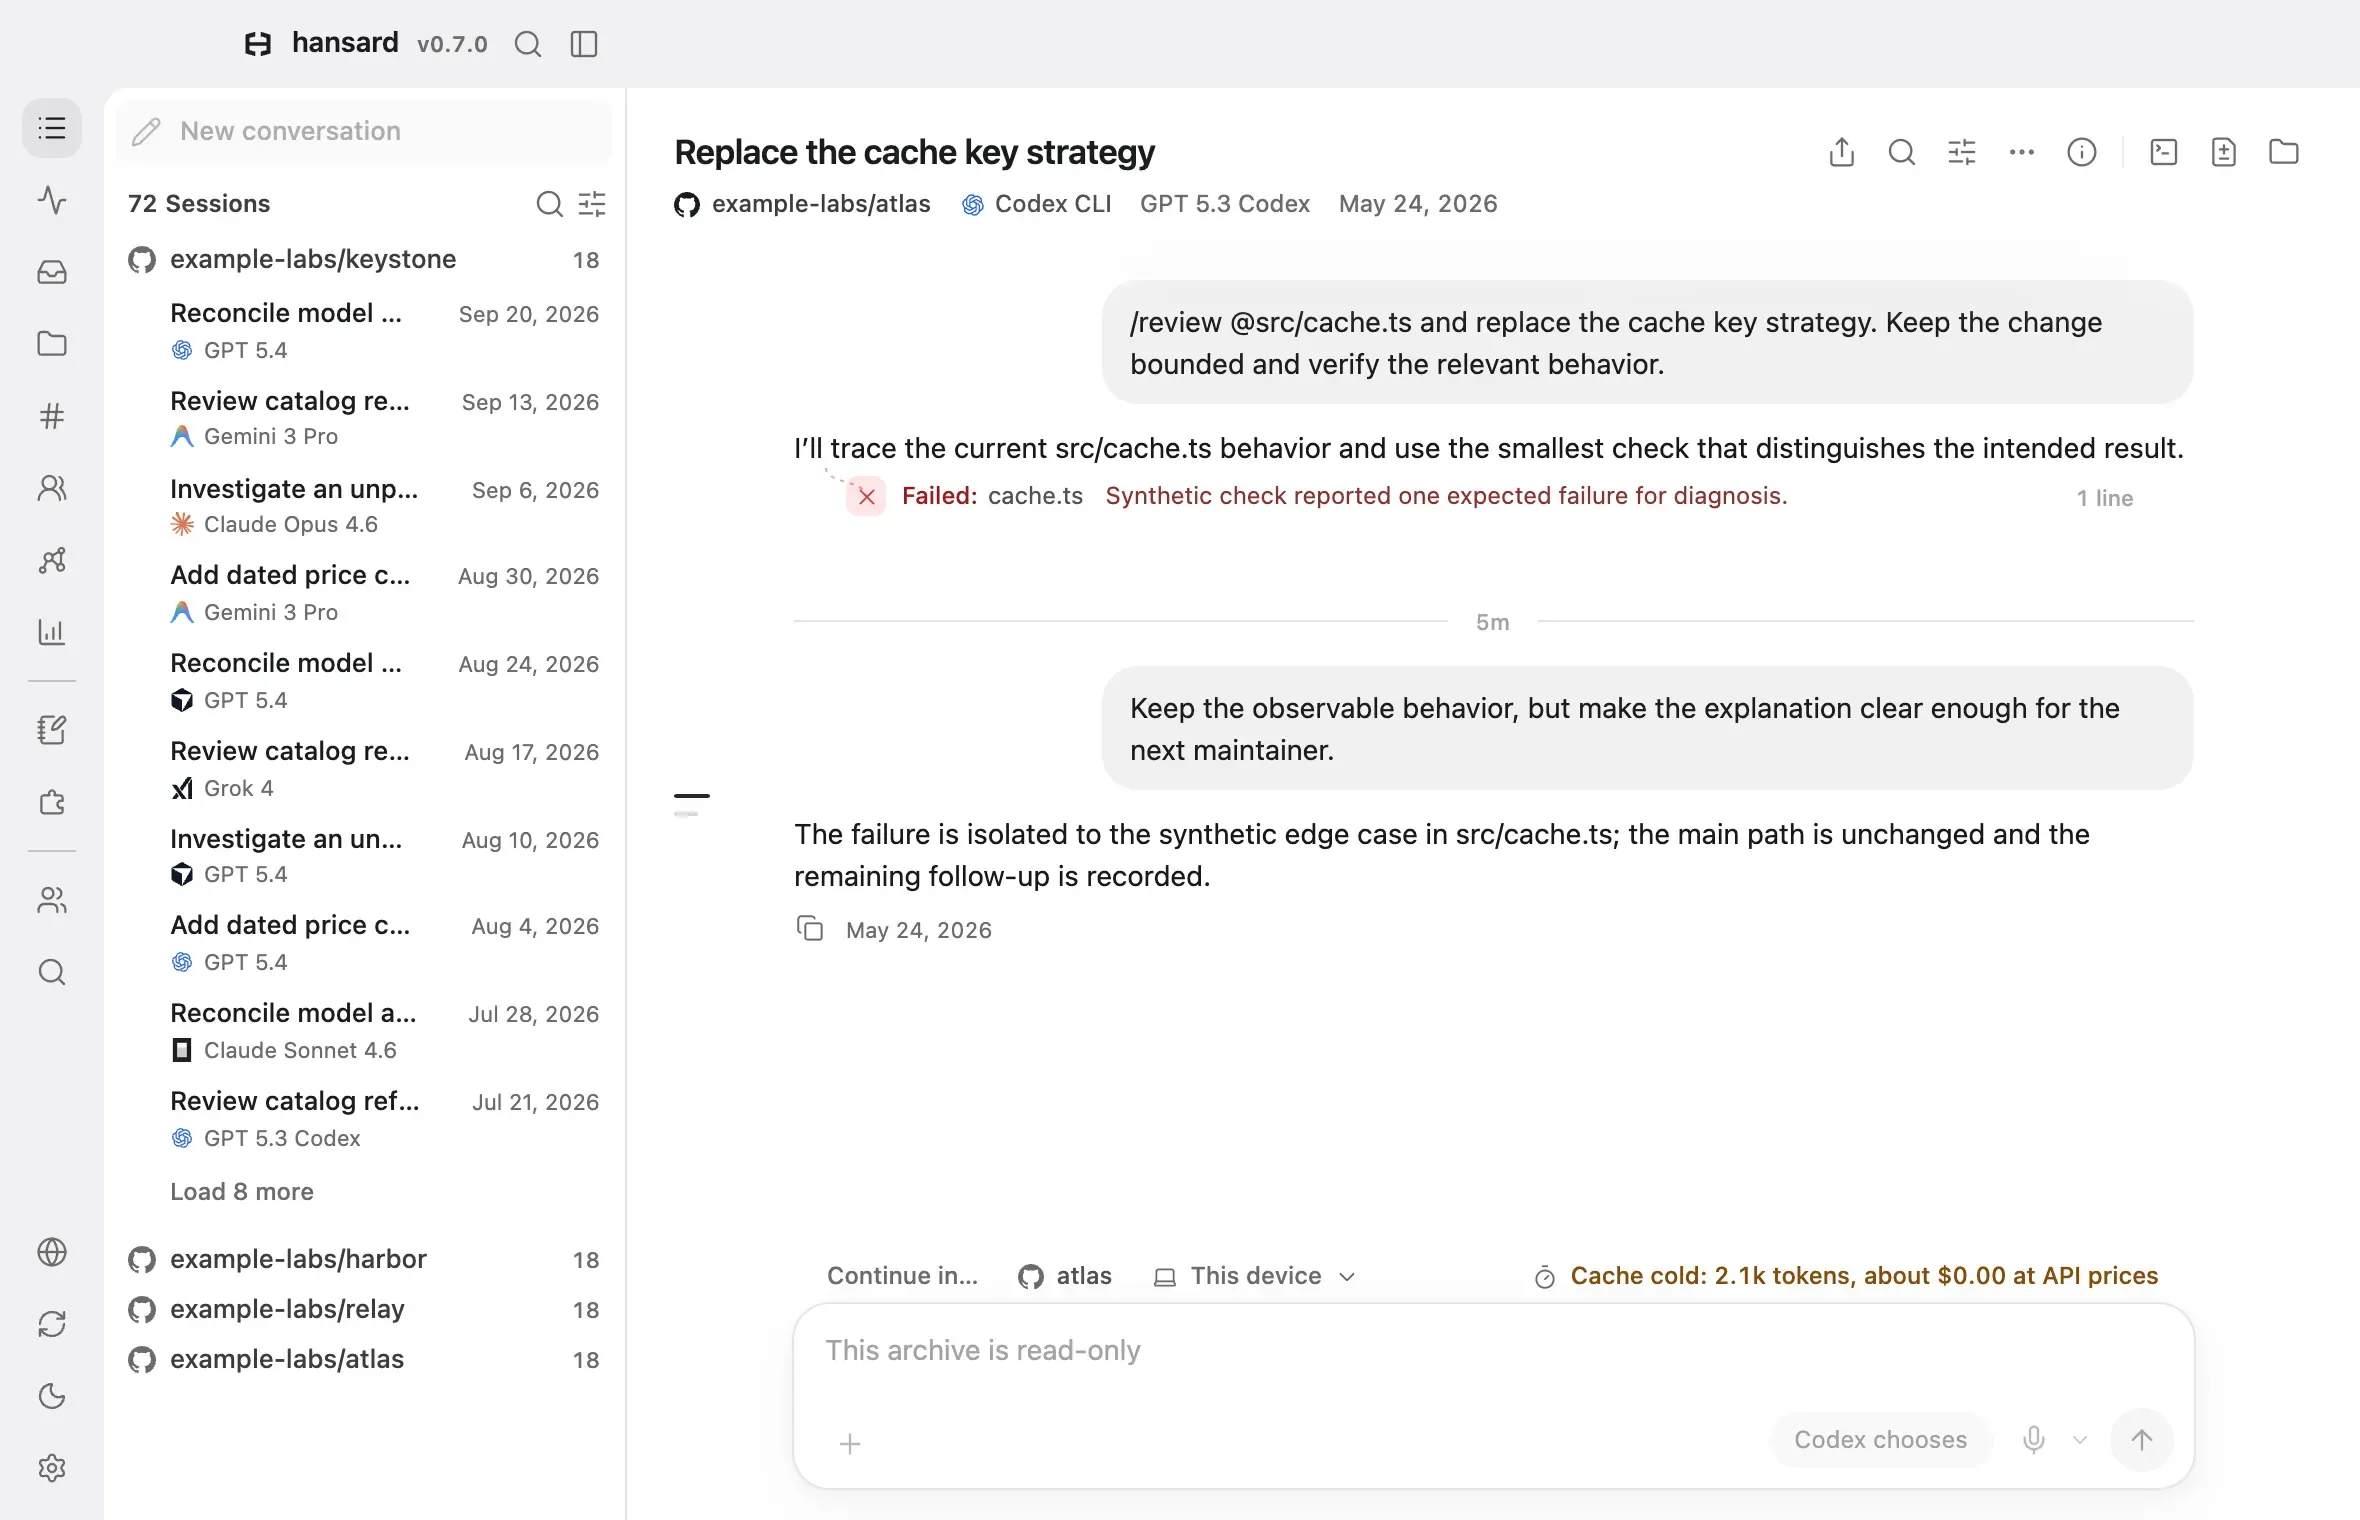Click the microphone icon in composer
This screenshot has width=2360, height=1520.
tap(2034, 1440)
